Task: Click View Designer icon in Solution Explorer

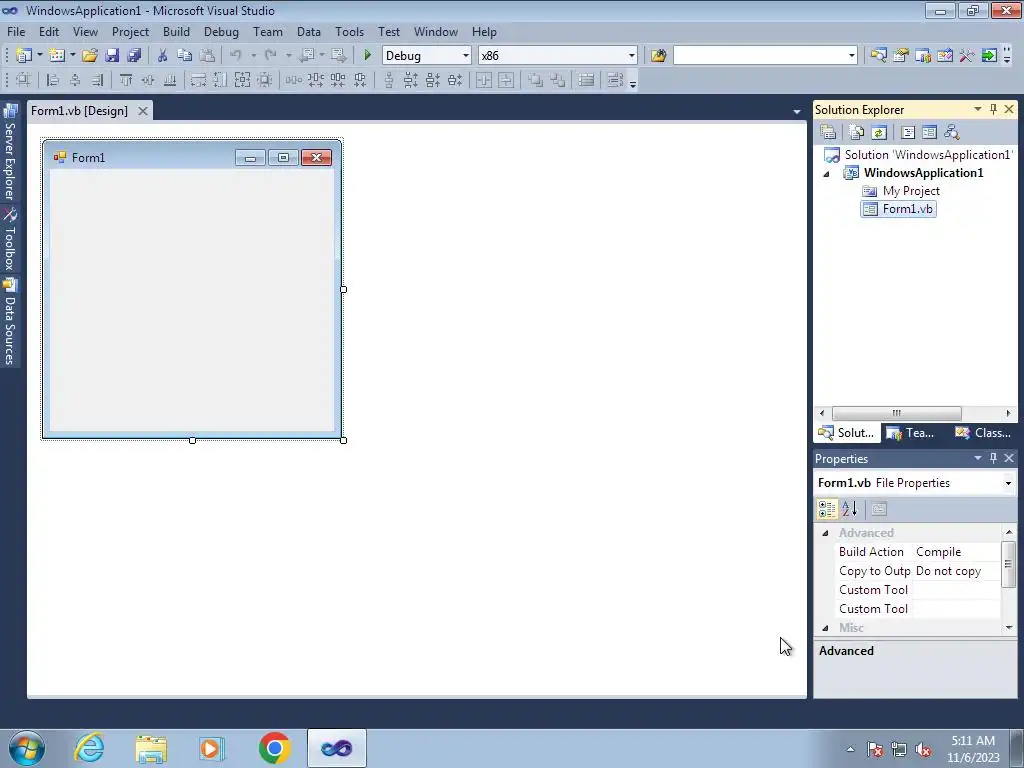Action: [x=929, y=133]
